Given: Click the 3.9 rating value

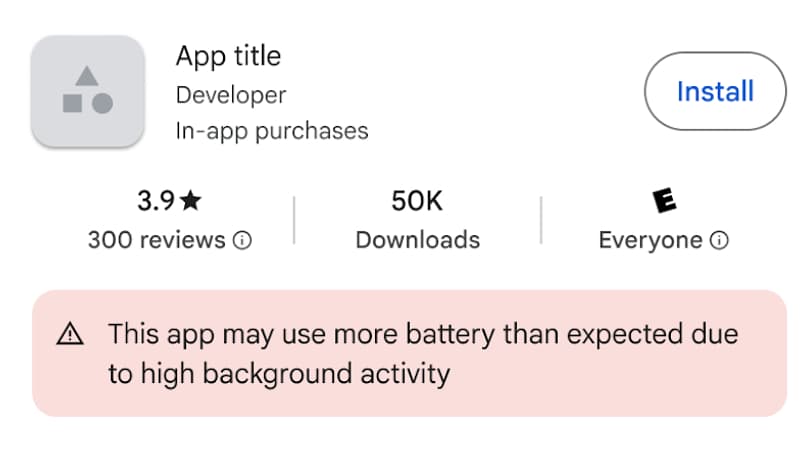Looking at the screenshot, I should pyautogui.click(x=157, y=201).
